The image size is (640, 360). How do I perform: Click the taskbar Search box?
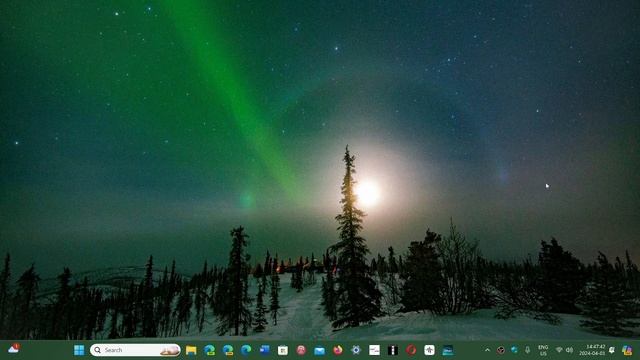135,350
